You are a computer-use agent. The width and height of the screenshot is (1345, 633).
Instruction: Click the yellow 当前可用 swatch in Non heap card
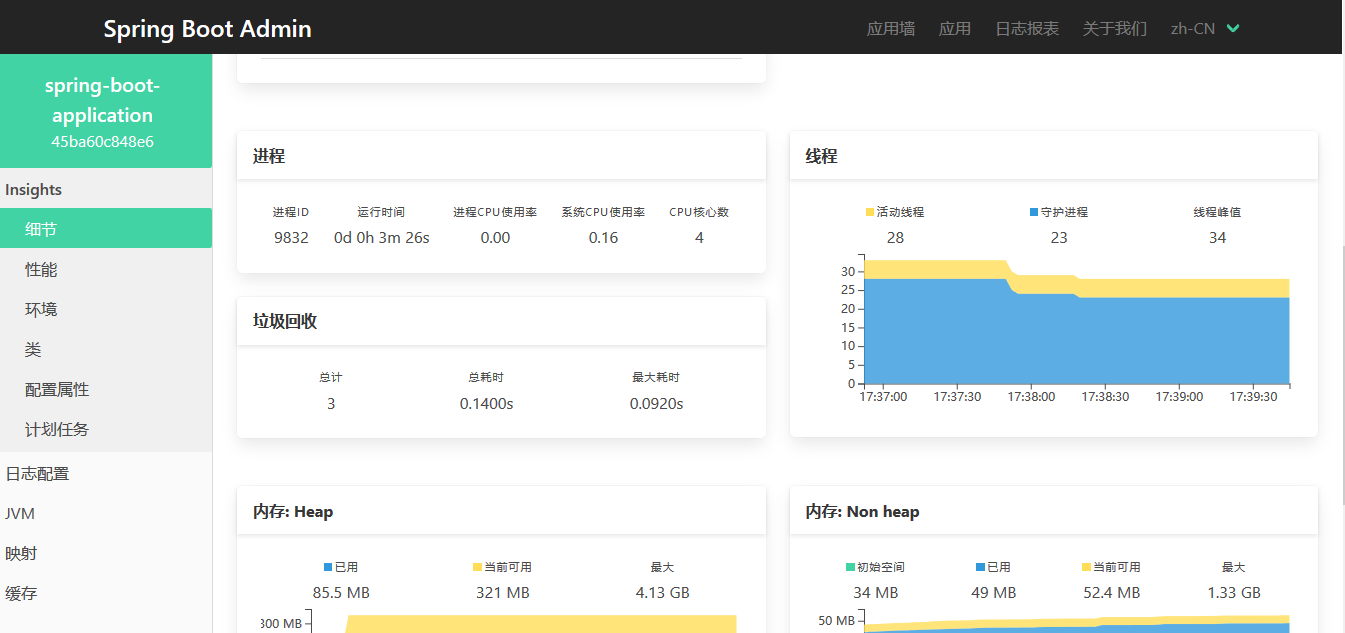[1086, 567]
